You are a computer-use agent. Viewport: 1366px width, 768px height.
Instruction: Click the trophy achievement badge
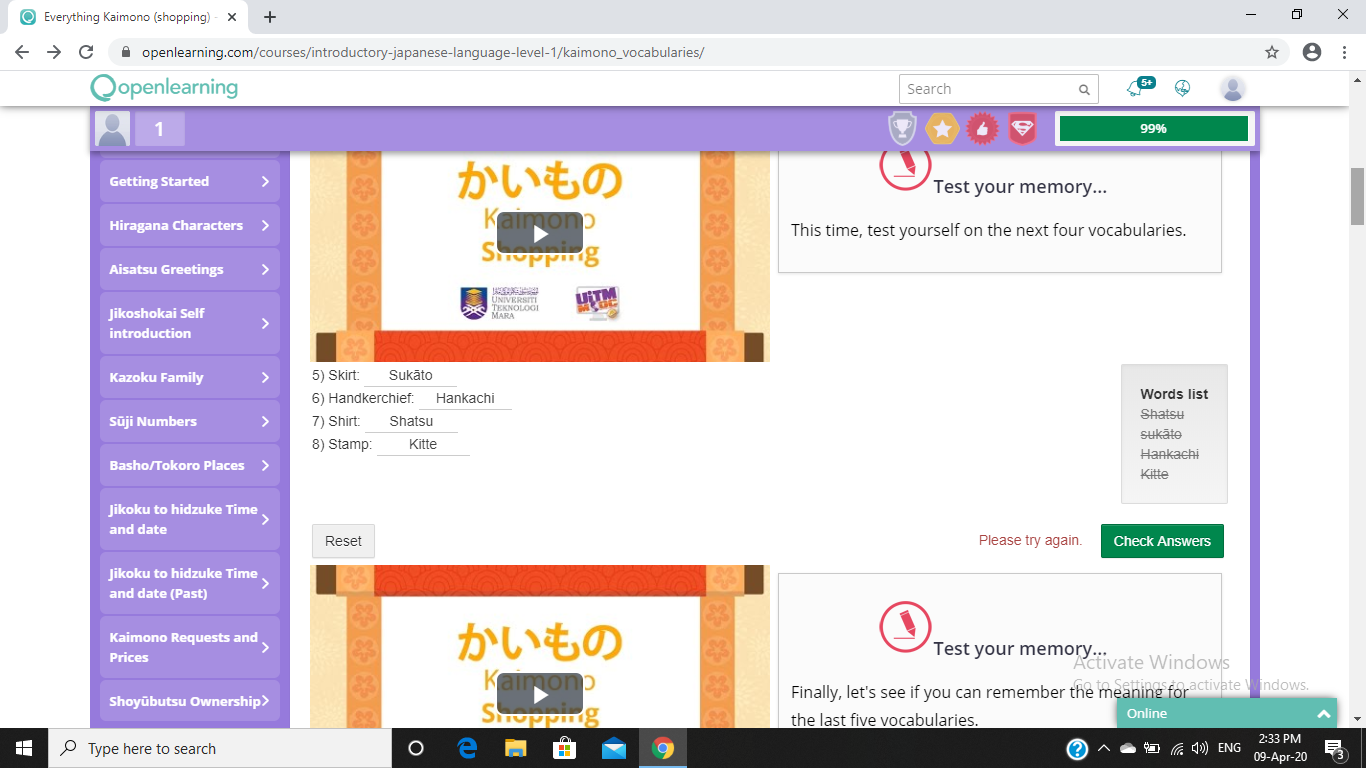pos(902,128)
